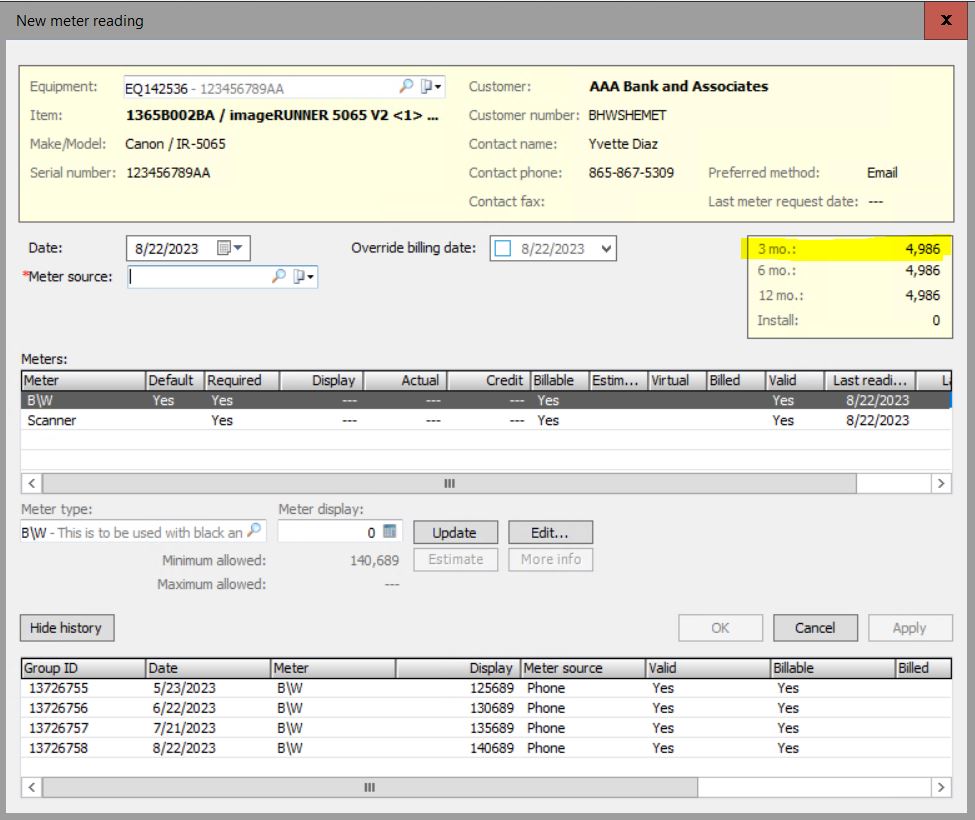The width and height of the screenshot is (975, 820).
Task: Click the Meter type magnifier lookup icon
Action: pos(254,531)
